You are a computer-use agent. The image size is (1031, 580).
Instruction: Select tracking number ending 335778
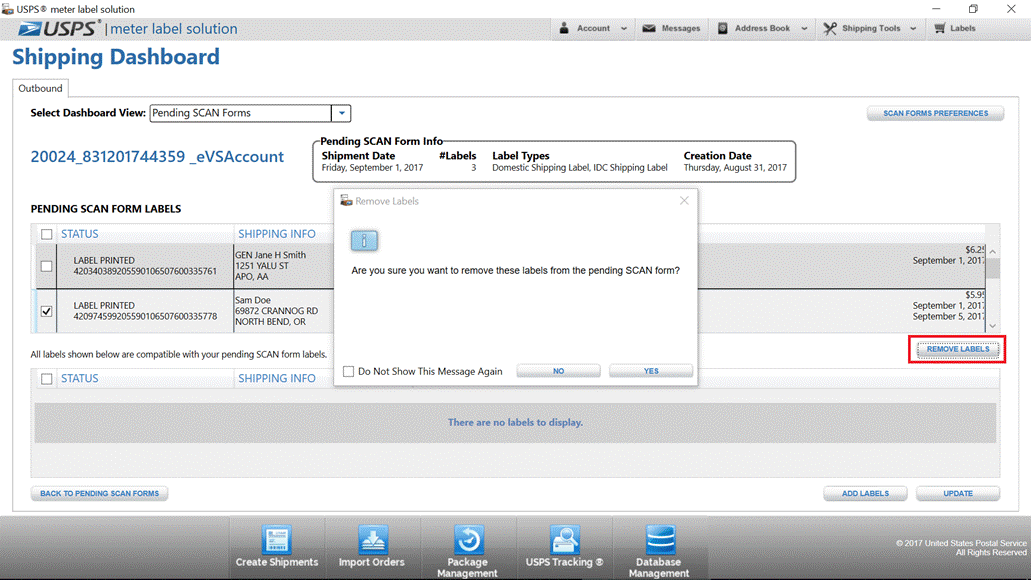point(145,316)
